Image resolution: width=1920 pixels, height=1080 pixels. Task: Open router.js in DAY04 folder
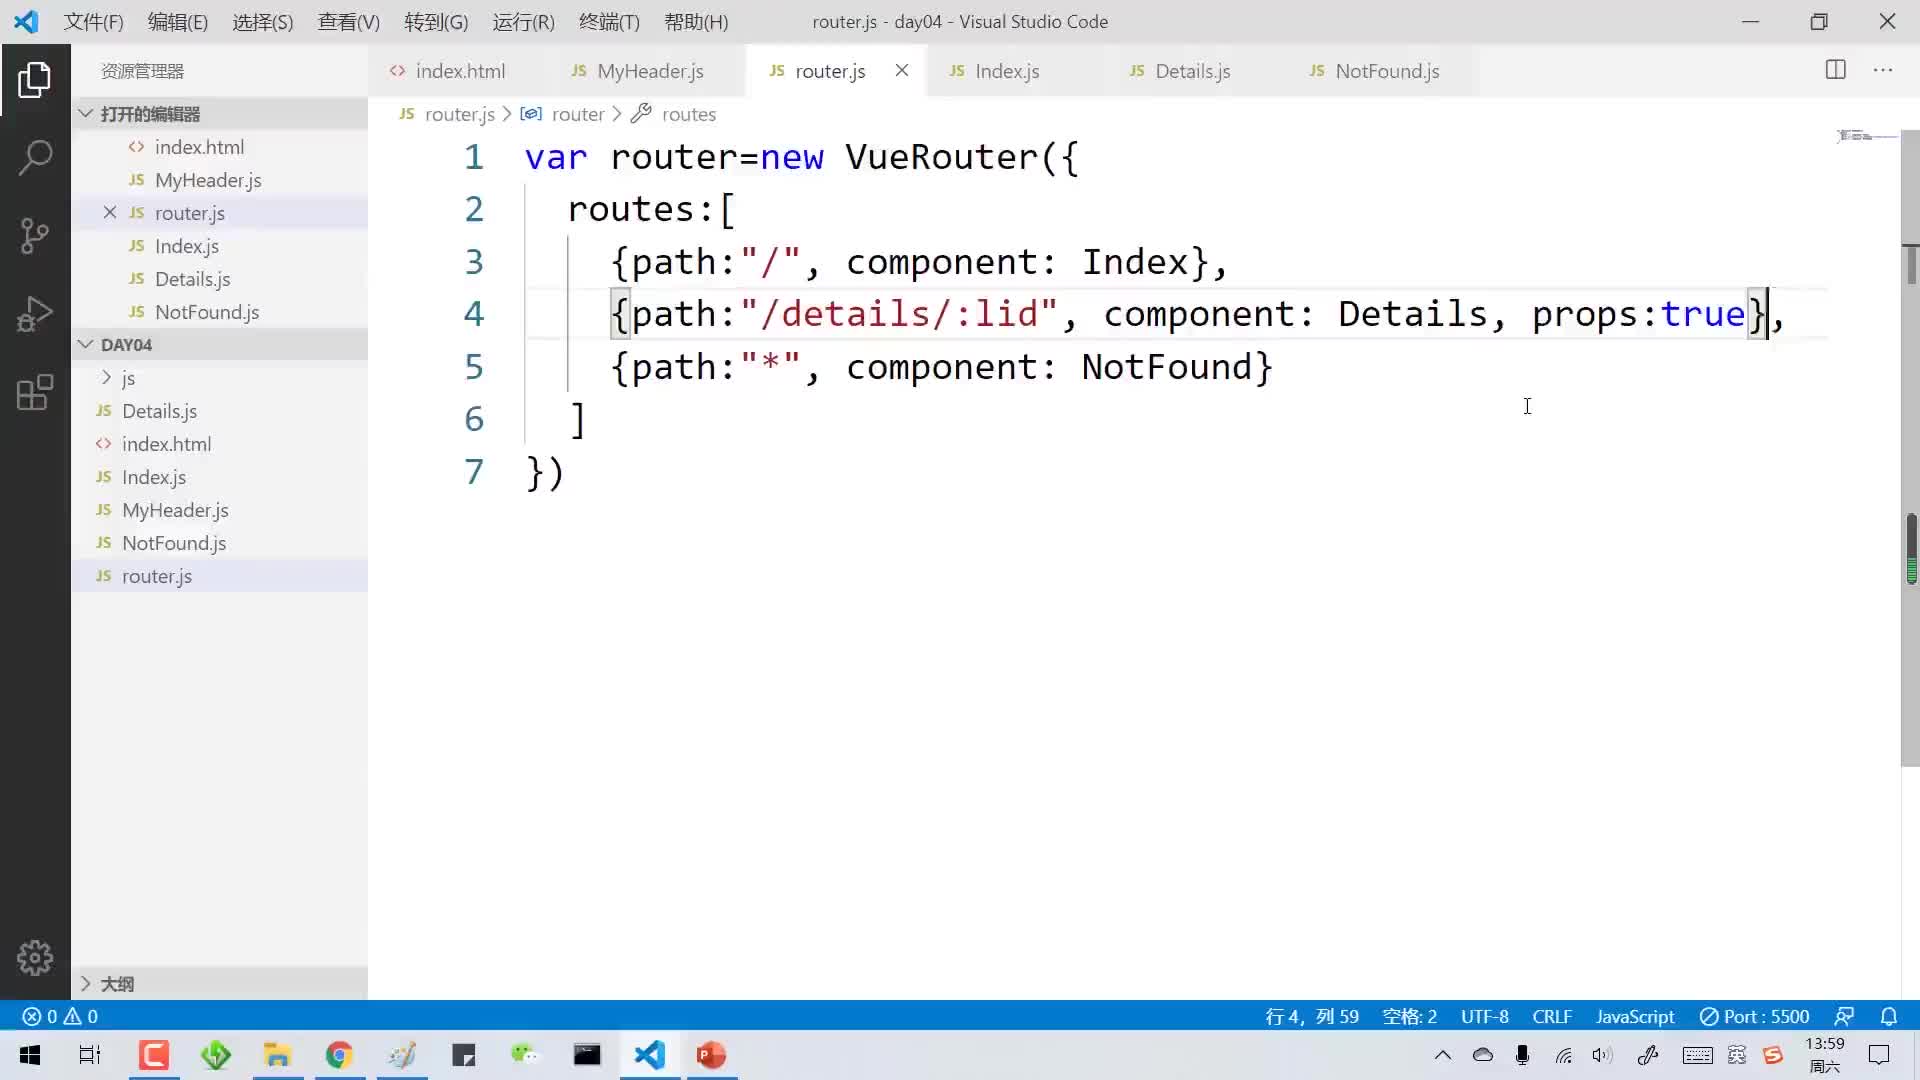pos(219,576)
